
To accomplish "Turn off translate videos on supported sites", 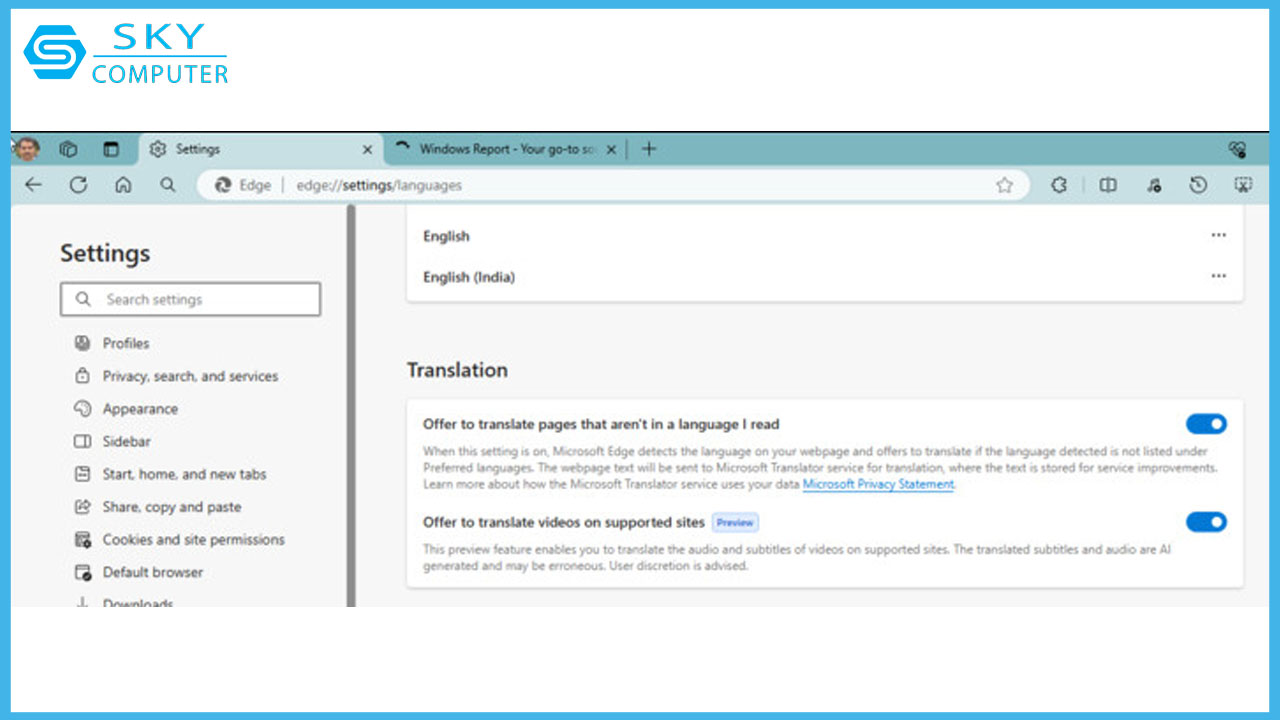I will coord(1205,522).
